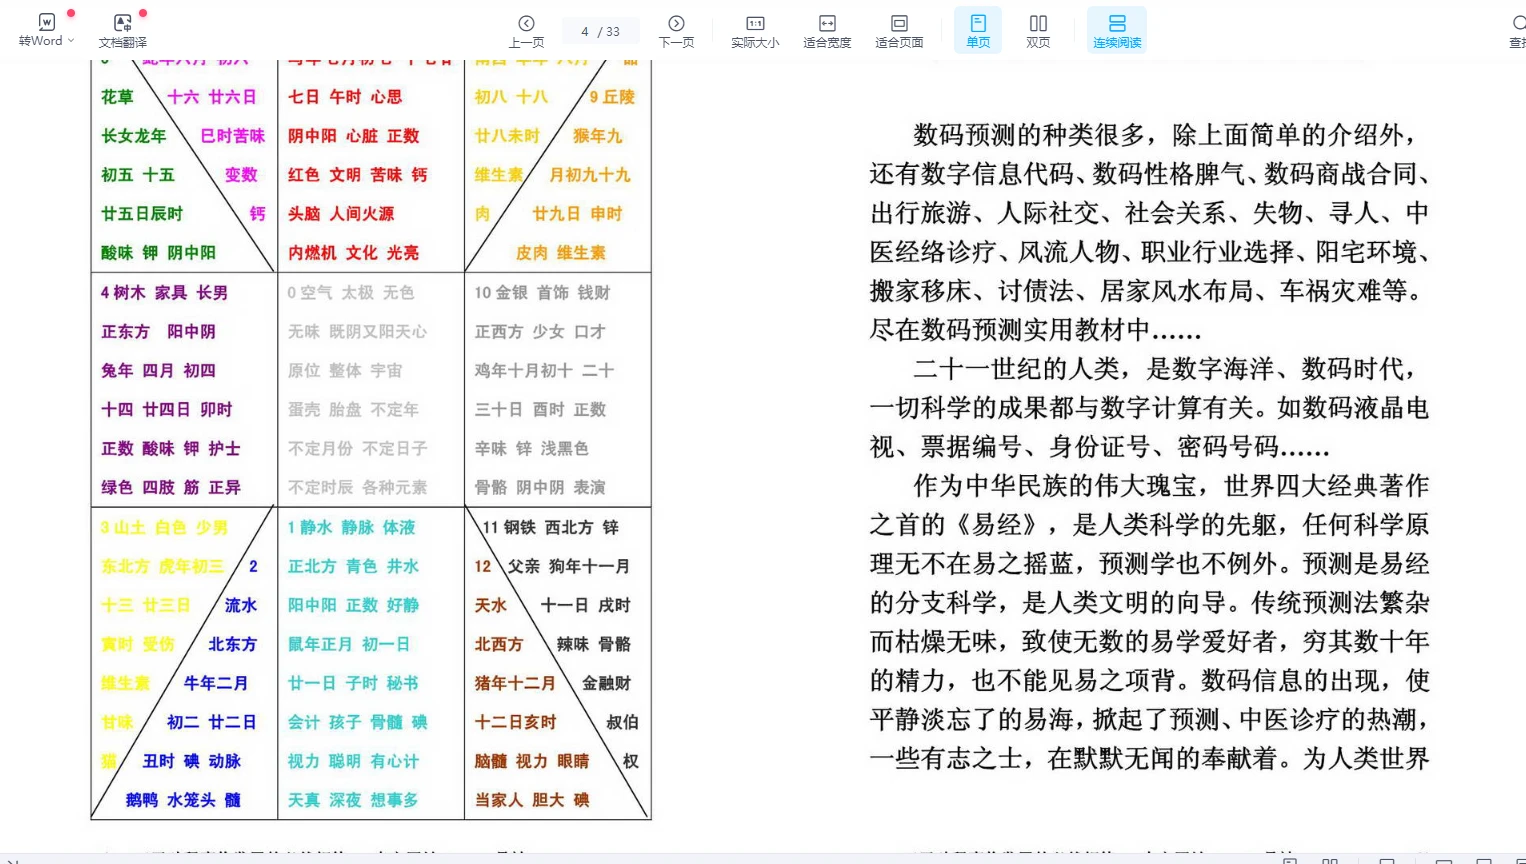The width and height of the screenshot is (1526, 864).
Task: Click the line 鸡年十月初十 二十
Action: (544, 371)
